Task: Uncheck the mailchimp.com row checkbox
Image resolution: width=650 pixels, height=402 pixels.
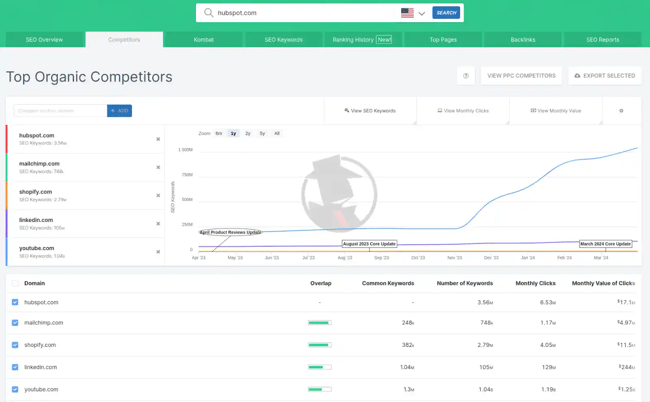Action: click(15, 323)
